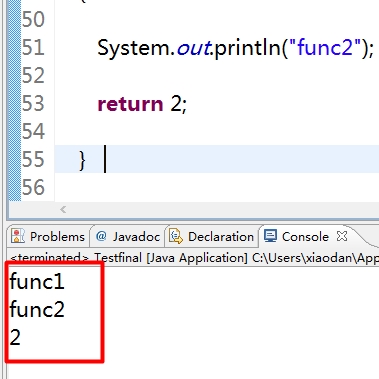Click the Declaration tab icon
This screenshot has height=379, width=379.
point(176,236)
